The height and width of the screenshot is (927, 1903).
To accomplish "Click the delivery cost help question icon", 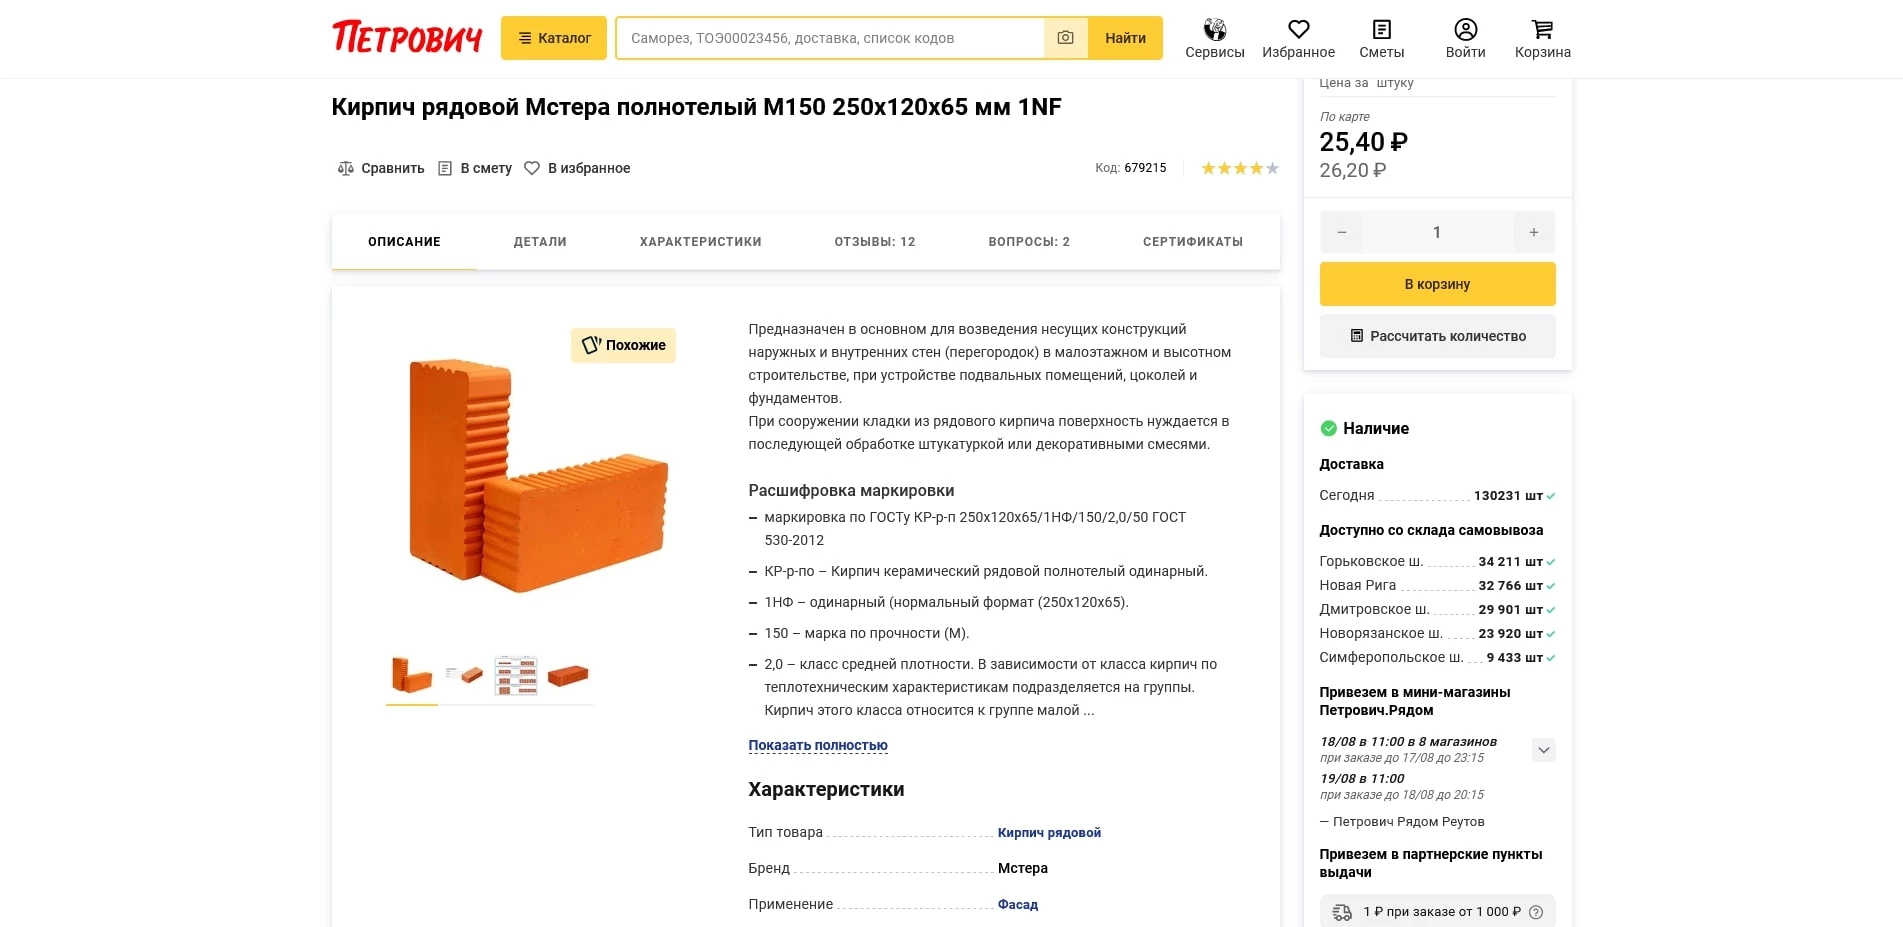I will coord(1536,912).
